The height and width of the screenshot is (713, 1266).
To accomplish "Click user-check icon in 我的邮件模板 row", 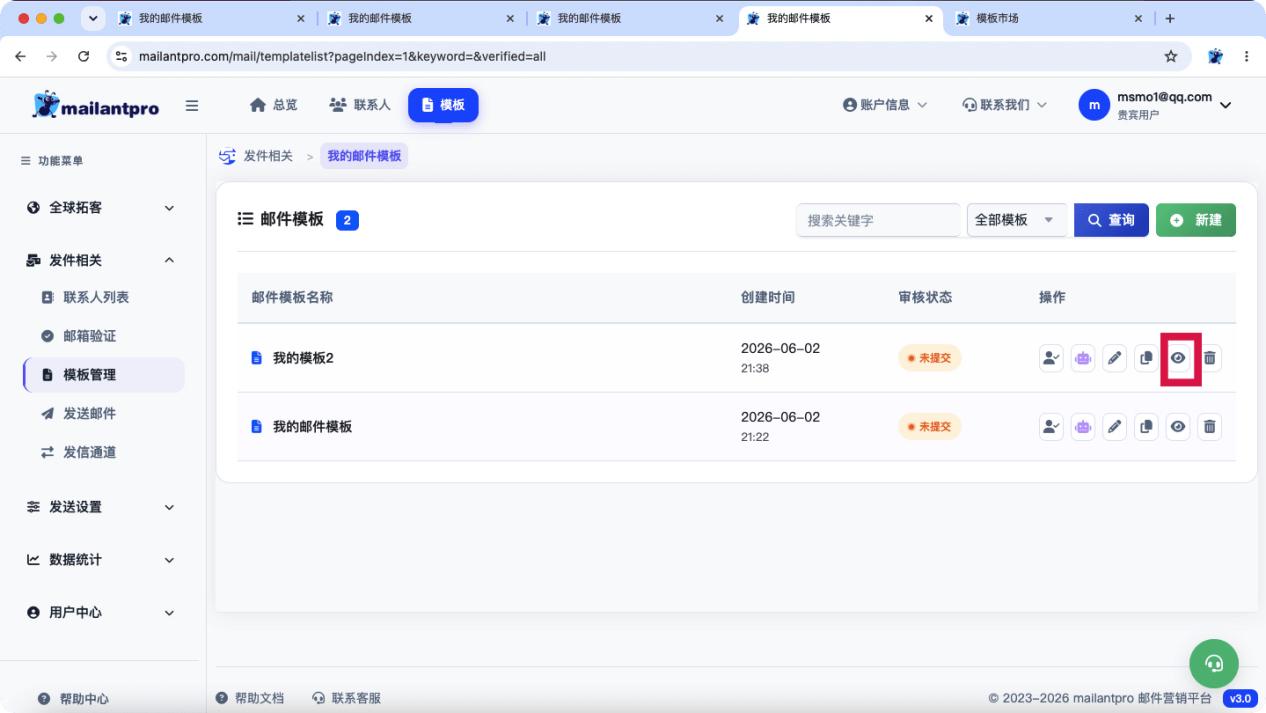I will [x=1051, y=427].
